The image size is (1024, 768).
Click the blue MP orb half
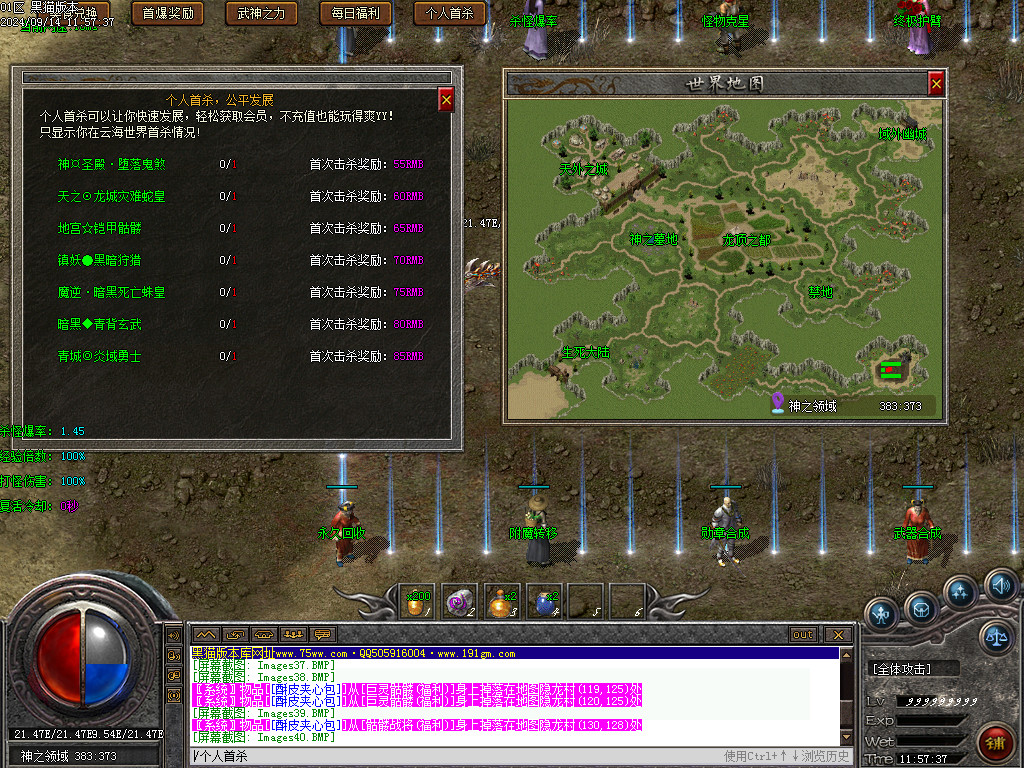point(108,682)
